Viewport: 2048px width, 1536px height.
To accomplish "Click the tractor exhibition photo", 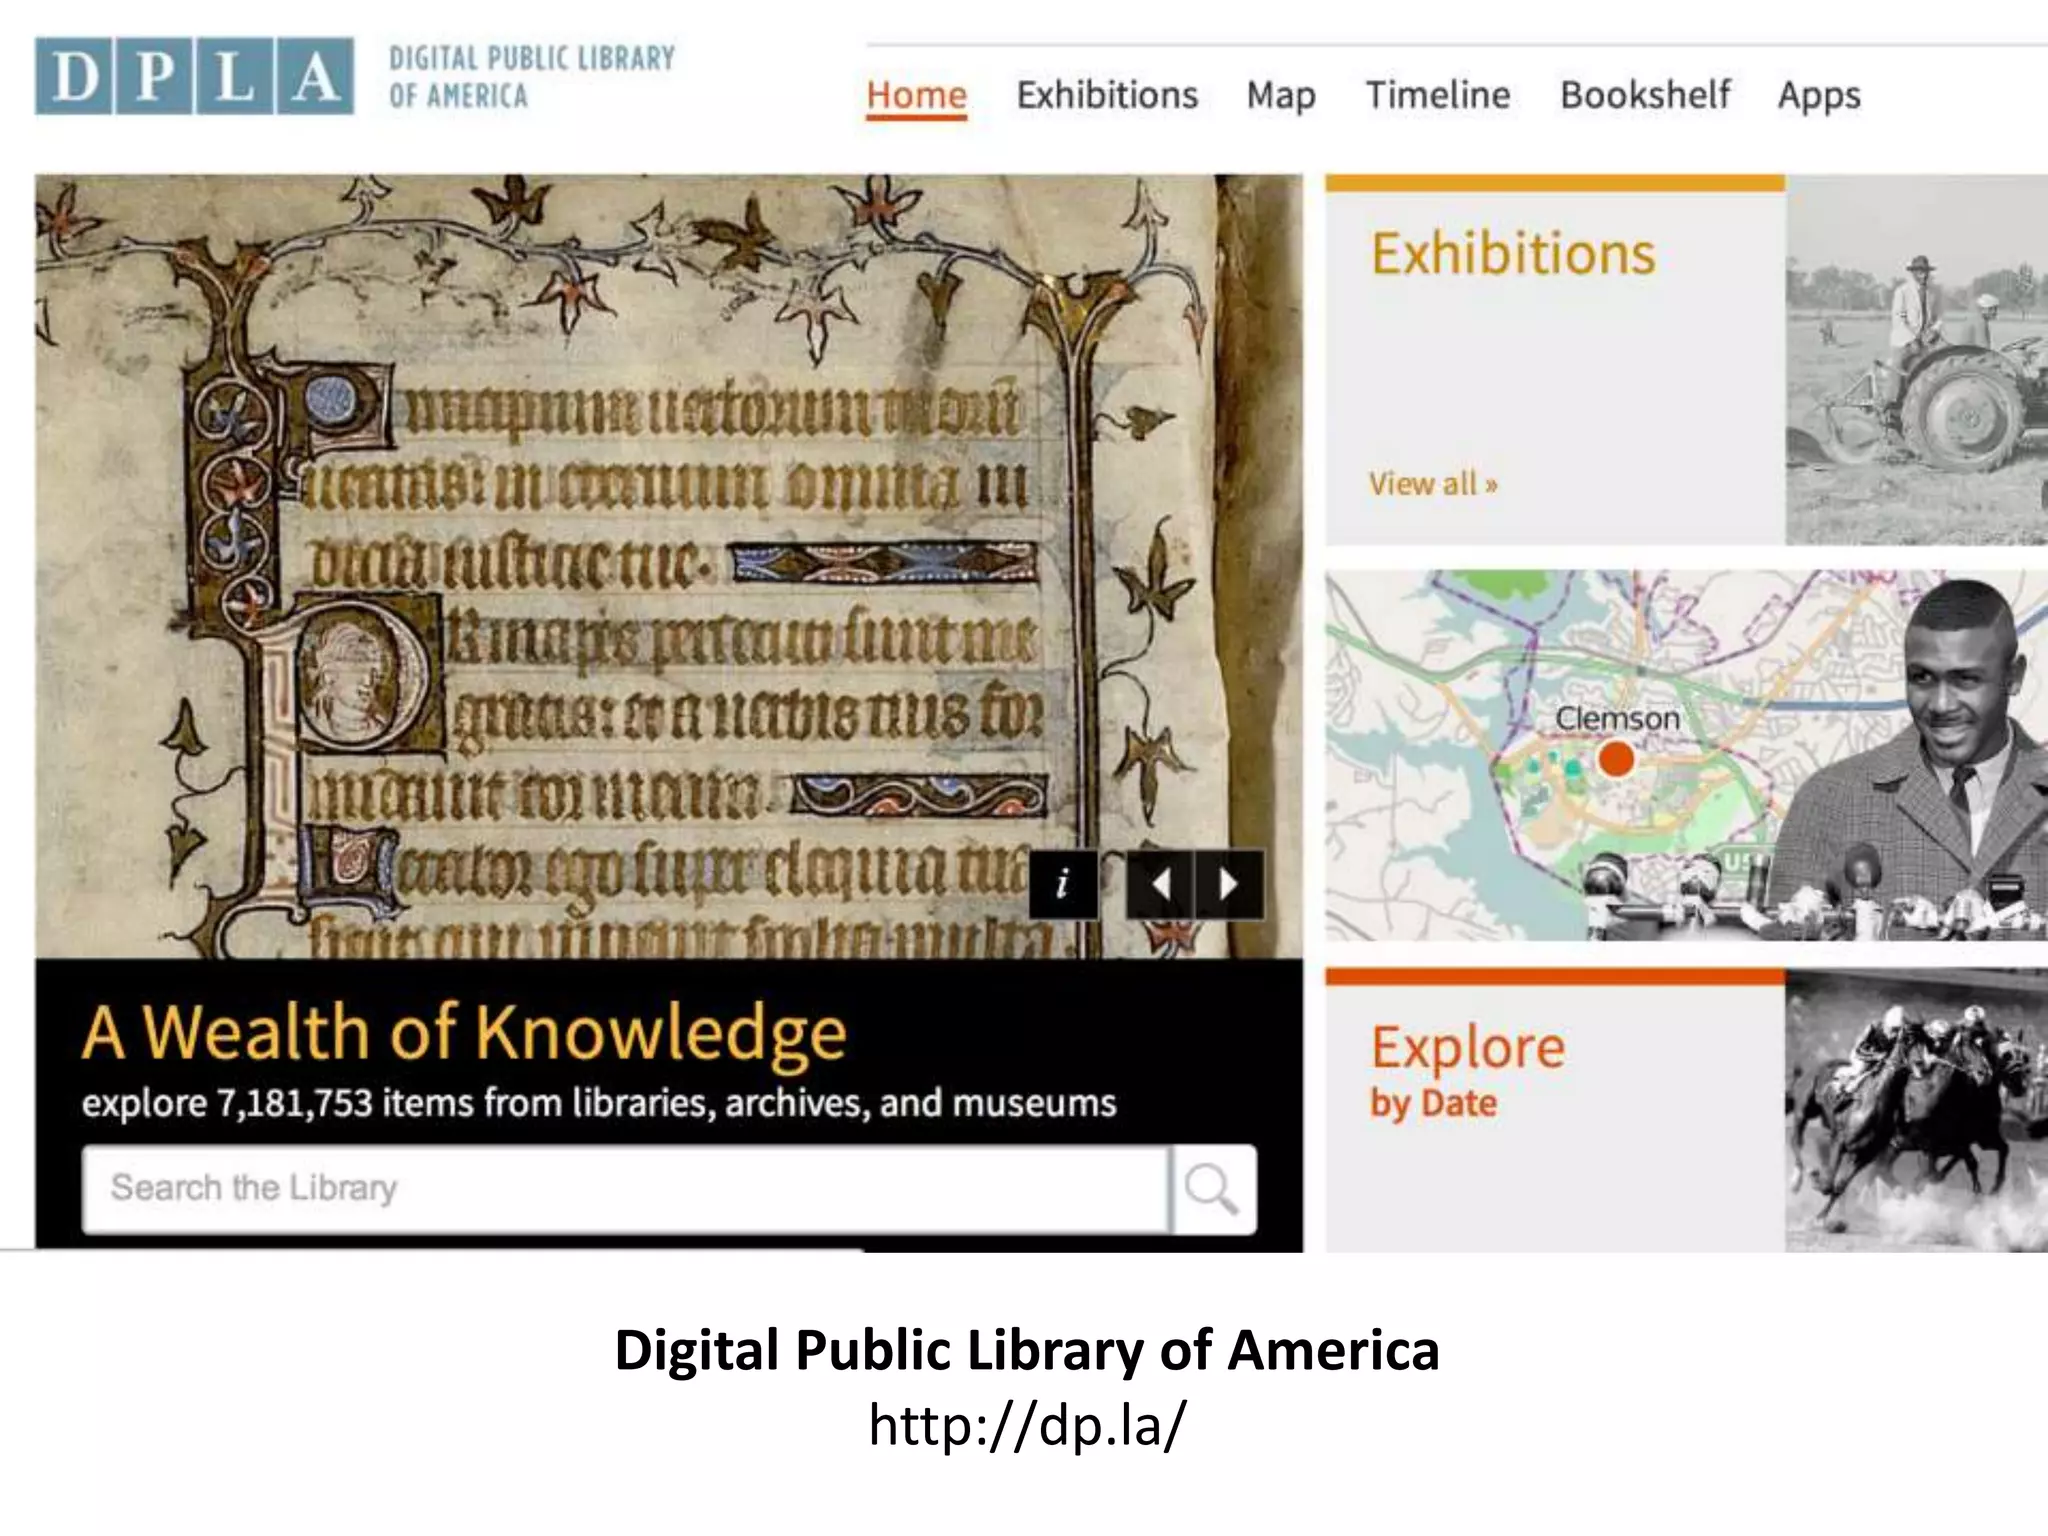I will click(x=1916, y=360).
